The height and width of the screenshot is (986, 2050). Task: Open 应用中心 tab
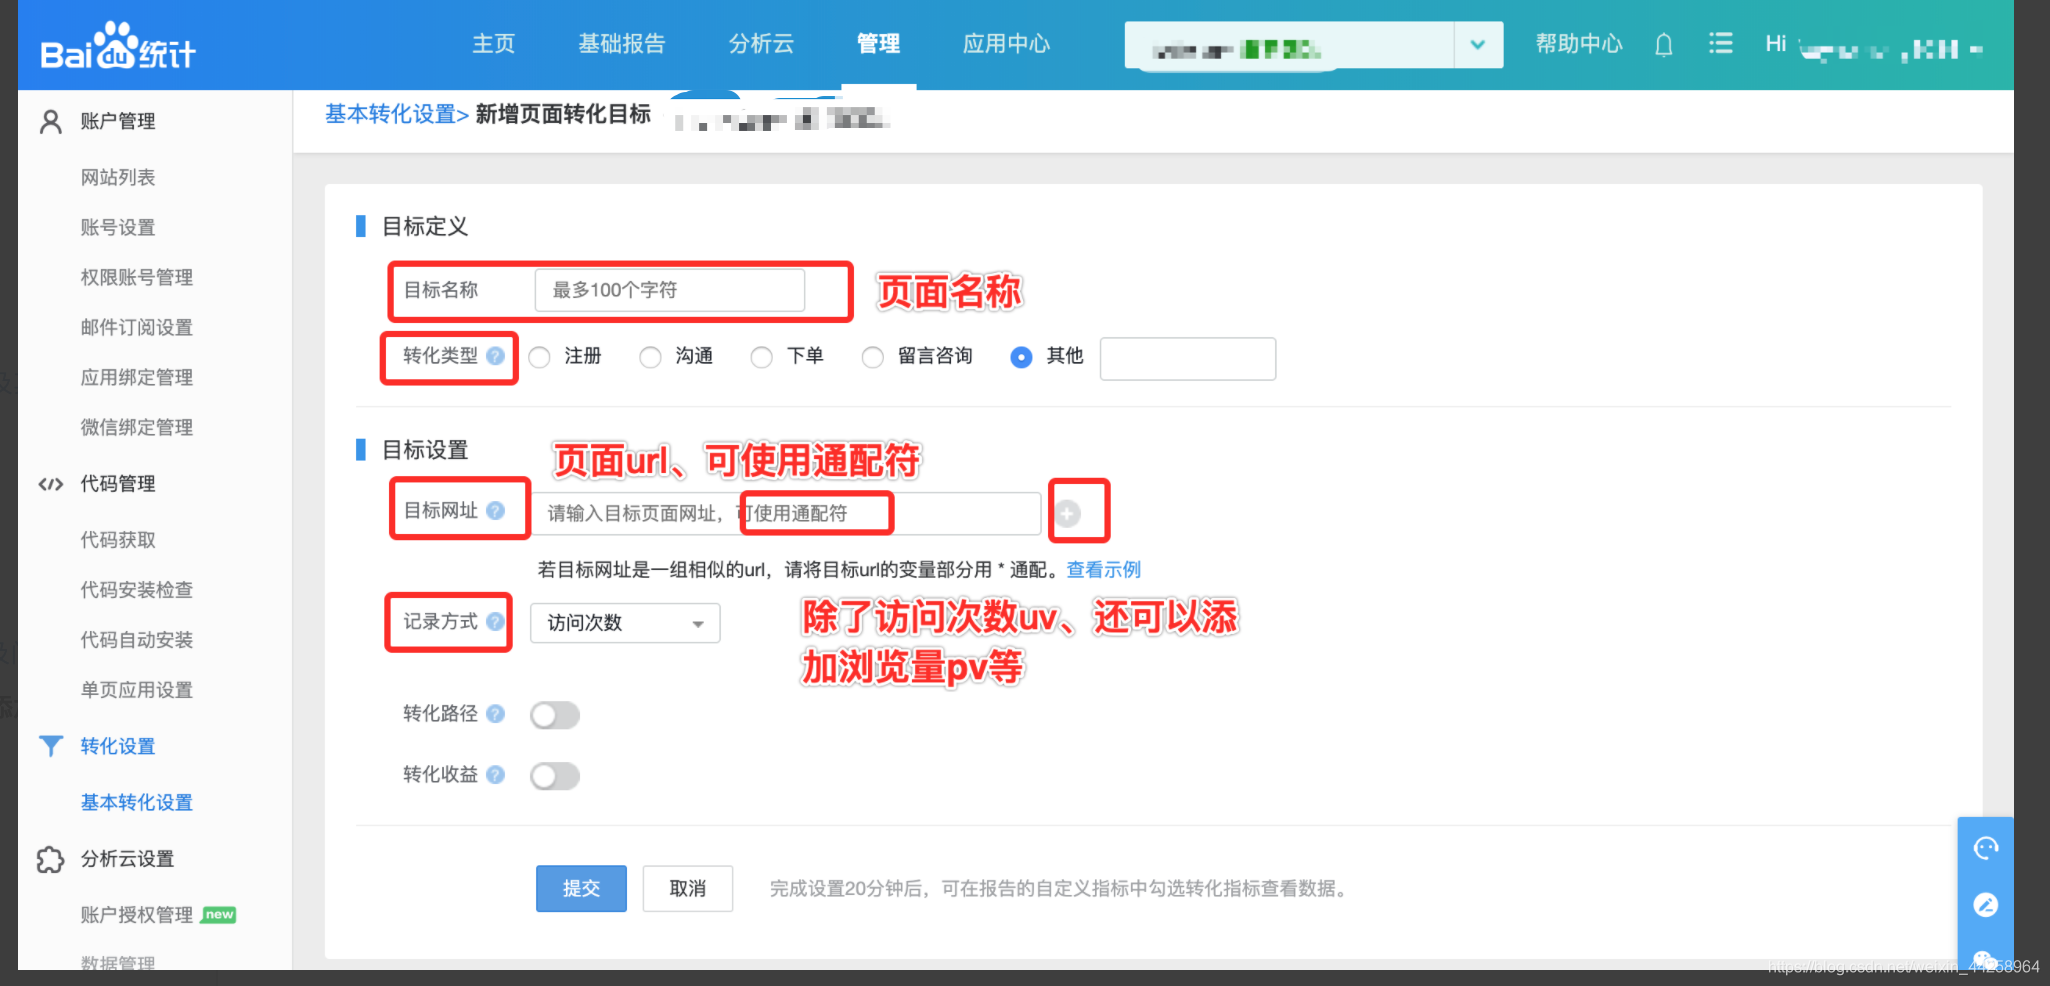tap(1006, 44)
